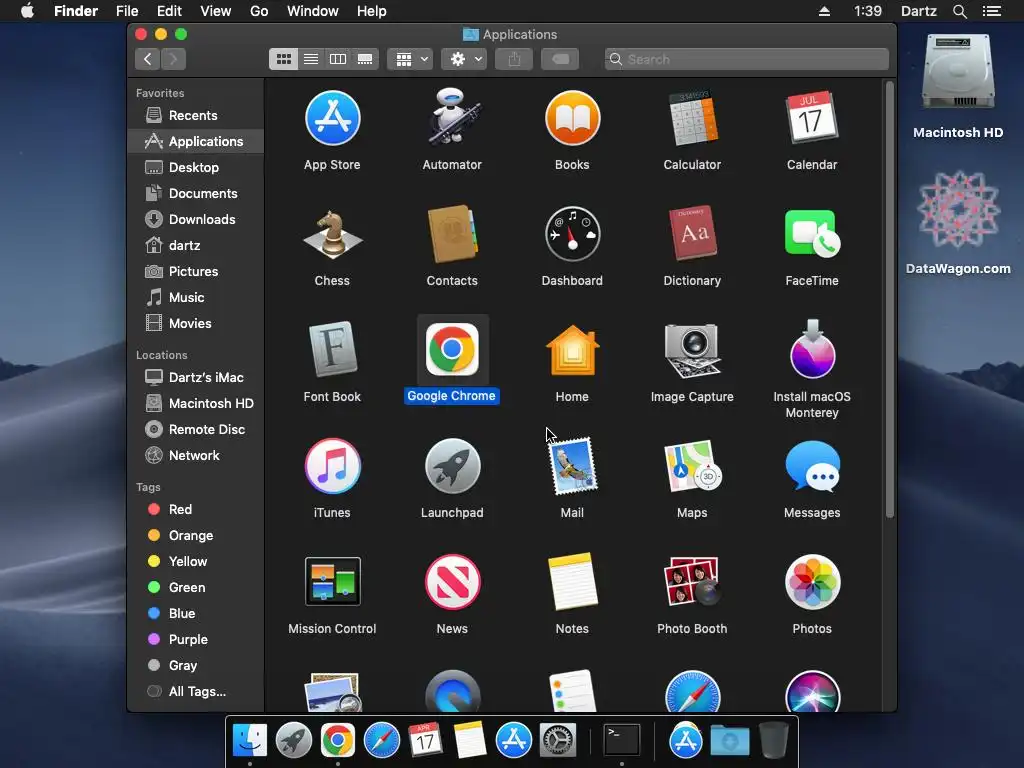Image resolution: width=1024 pixels, height=768 pixels.
Task: Open the Help menu
Action: (x=372, y=11)
